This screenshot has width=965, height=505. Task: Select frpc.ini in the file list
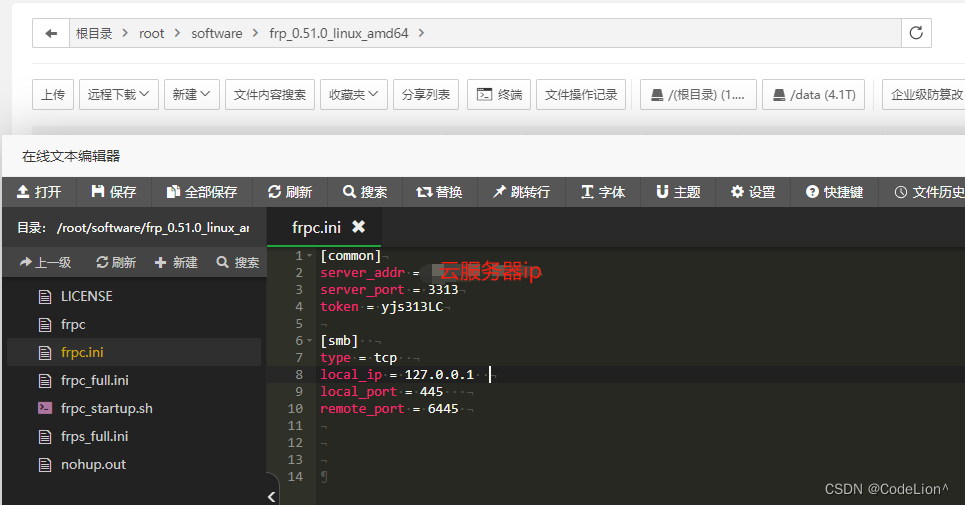tap(134, 352)
